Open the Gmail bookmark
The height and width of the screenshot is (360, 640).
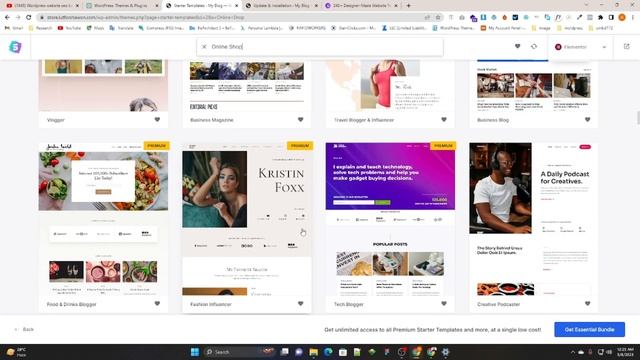tap(13, 28)
